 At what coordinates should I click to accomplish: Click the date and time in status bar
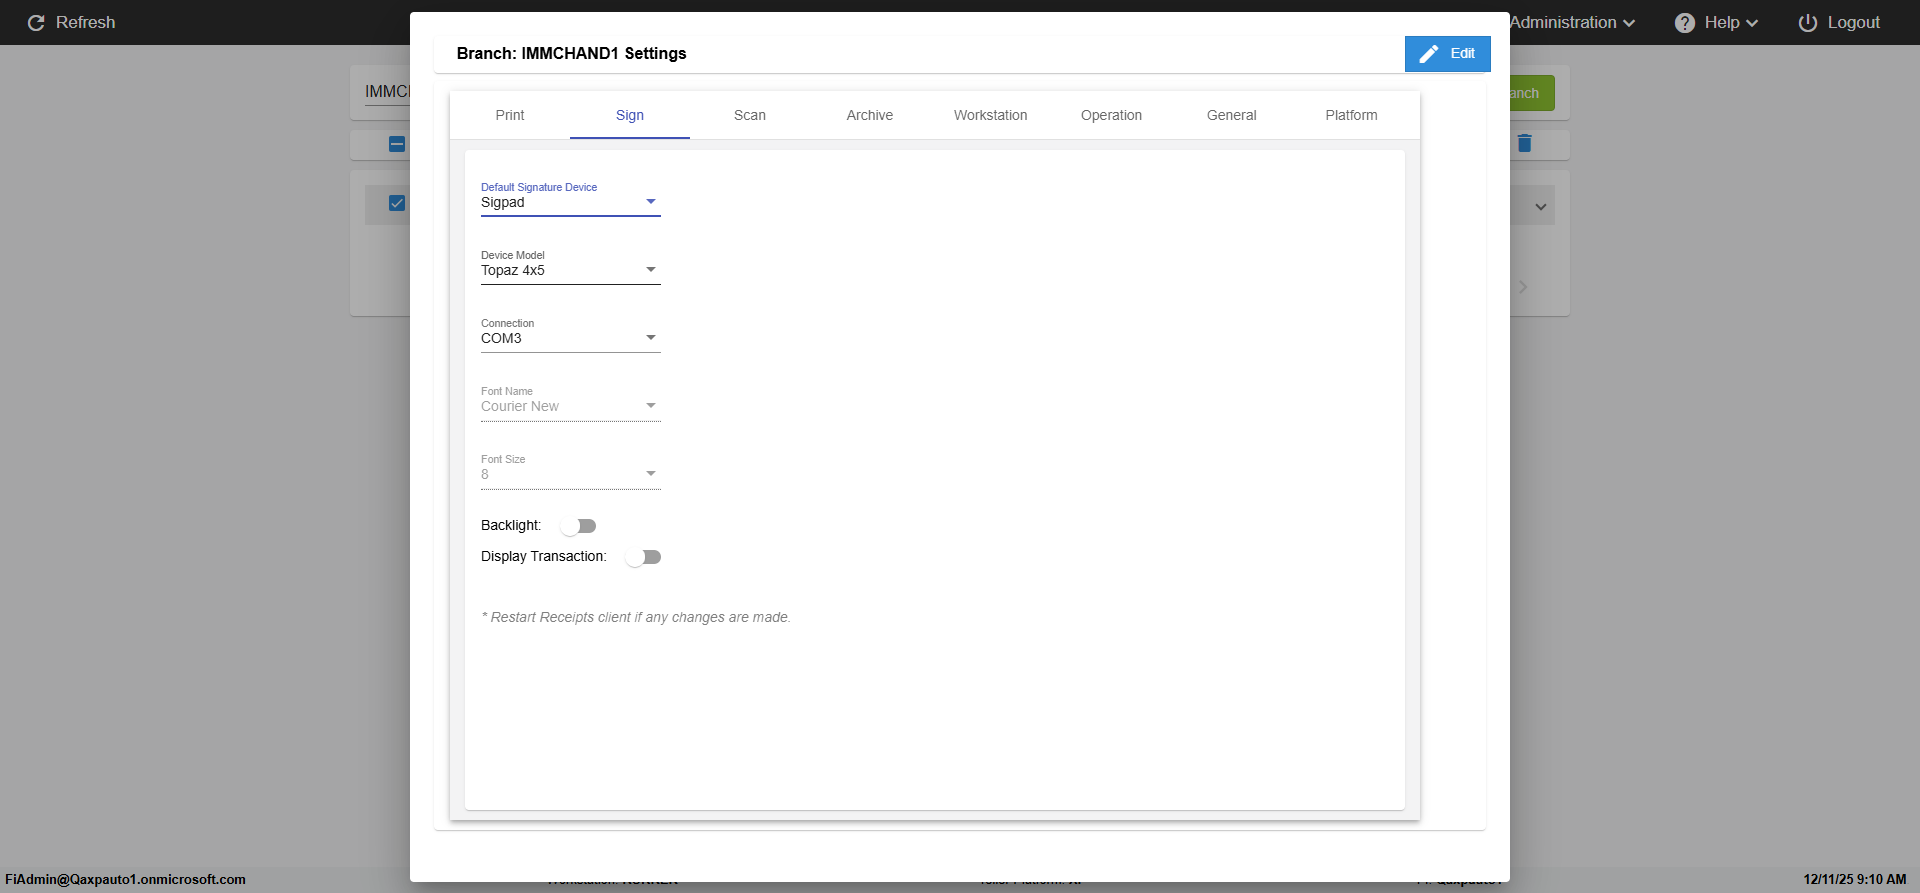(1855, 879)
